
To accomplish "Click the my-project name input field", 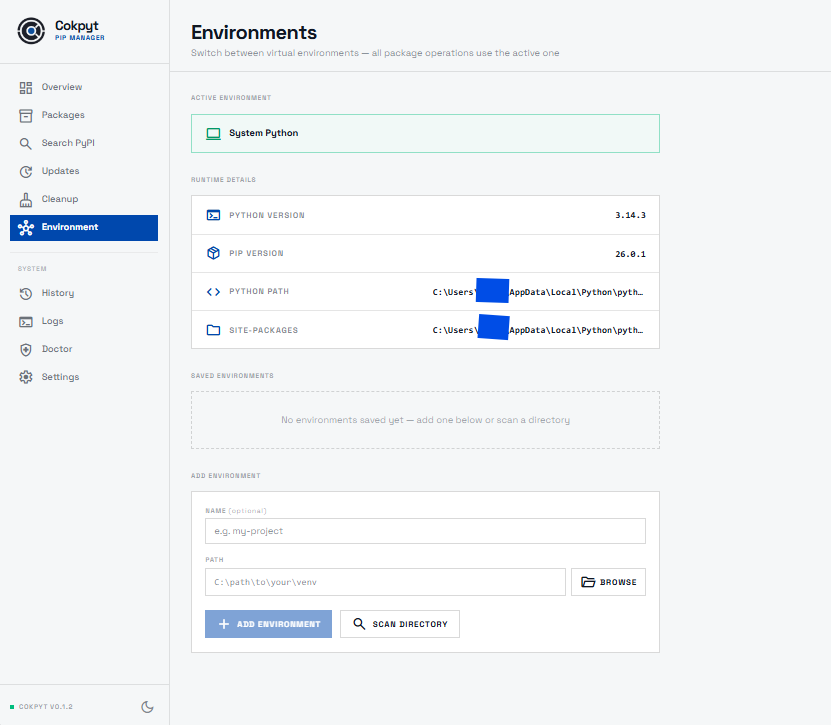I will pos(424,531).
